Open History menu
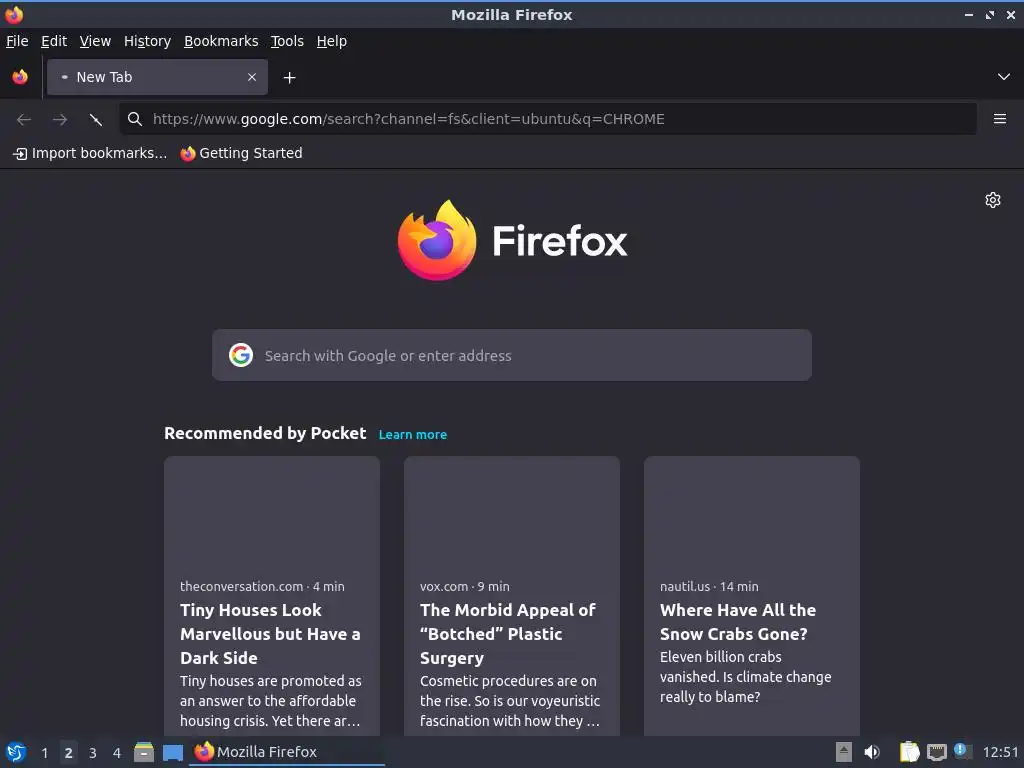 tap(148, 41)
